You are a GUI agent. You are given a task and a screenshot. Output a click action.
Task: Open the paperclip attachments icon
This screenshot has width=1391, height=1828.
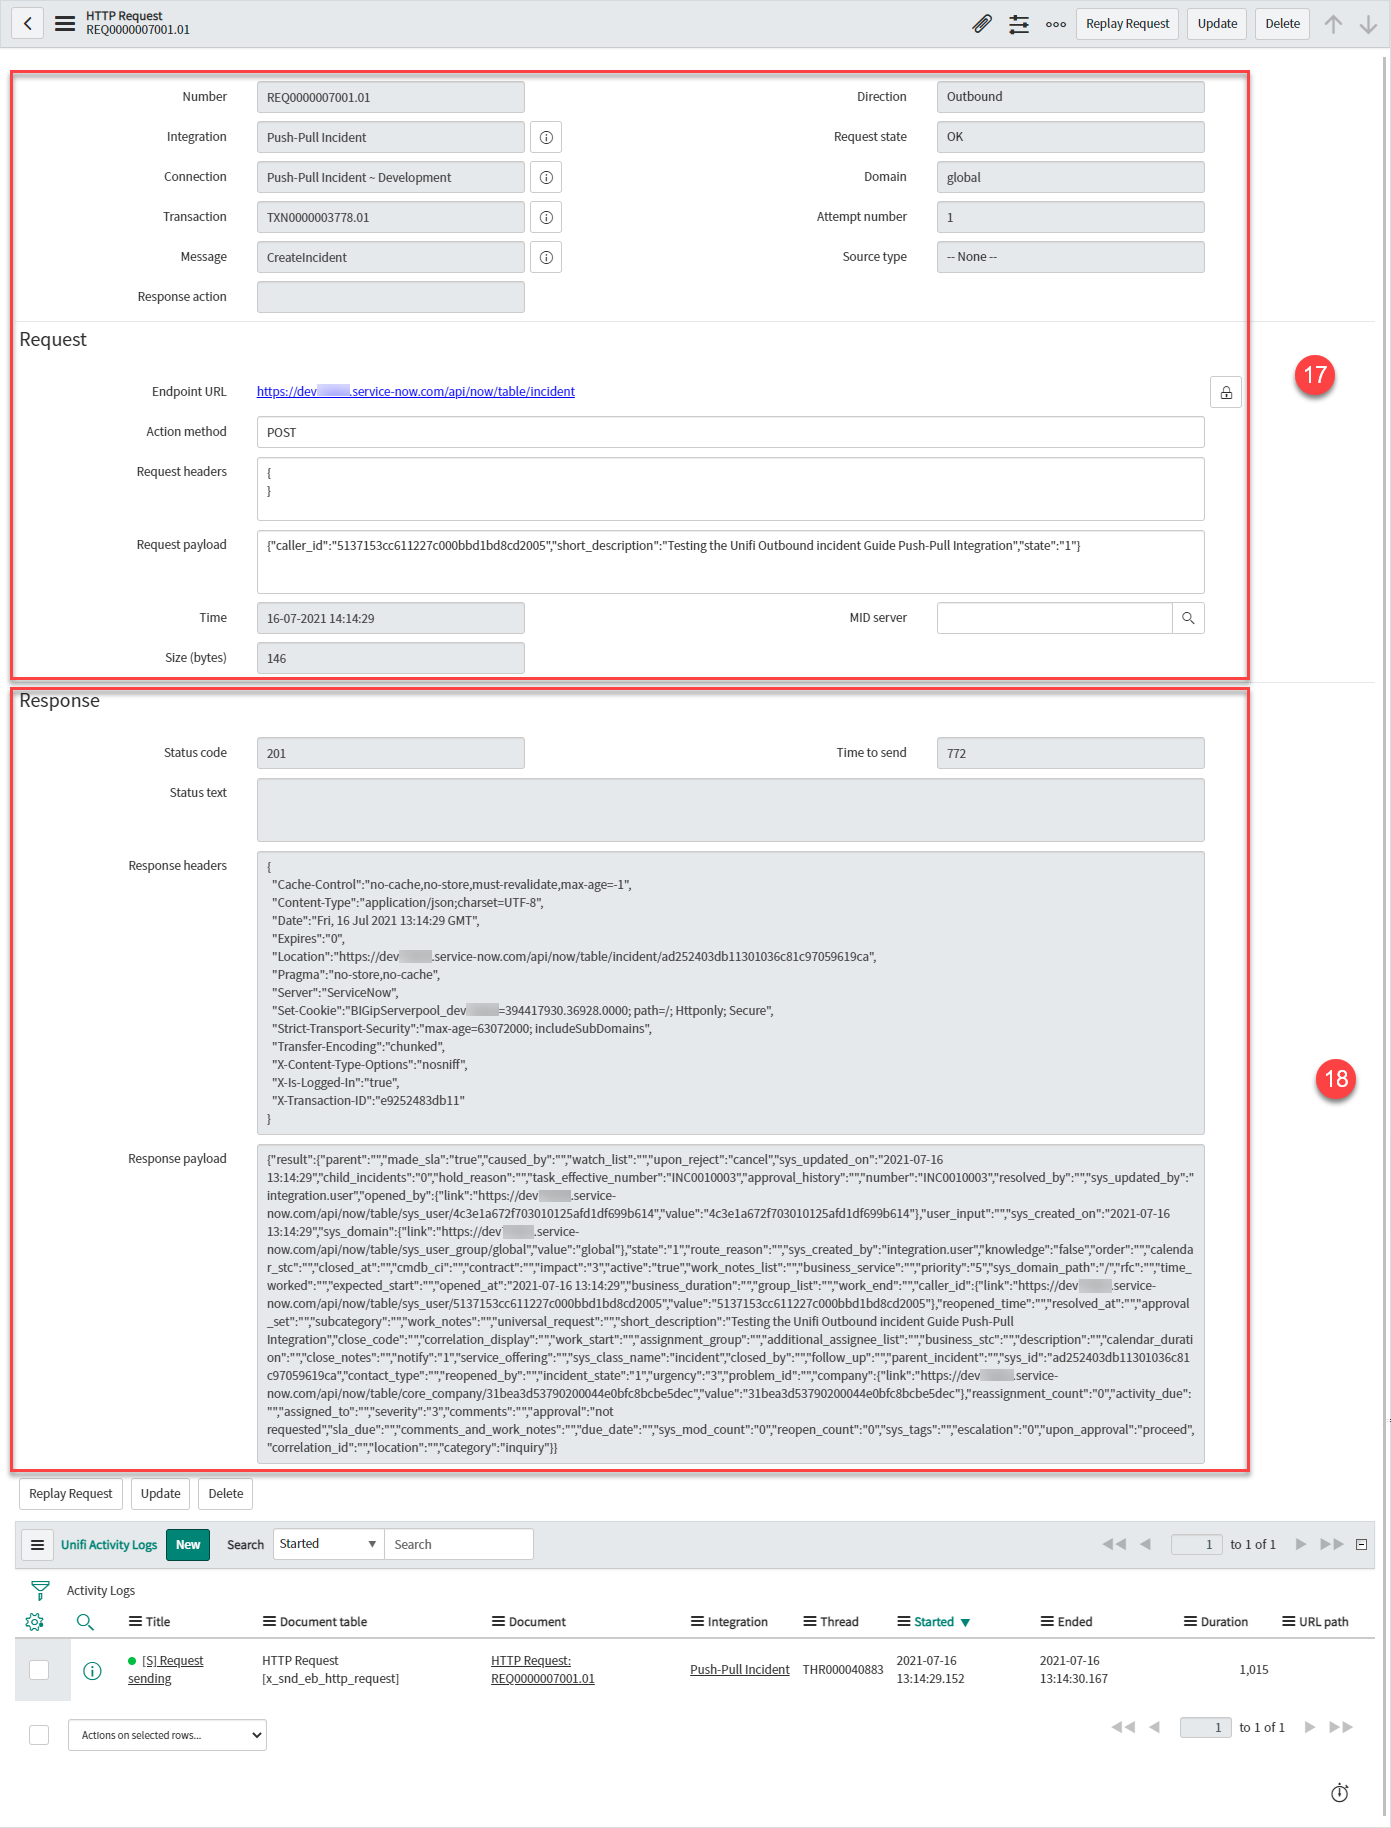982,24
